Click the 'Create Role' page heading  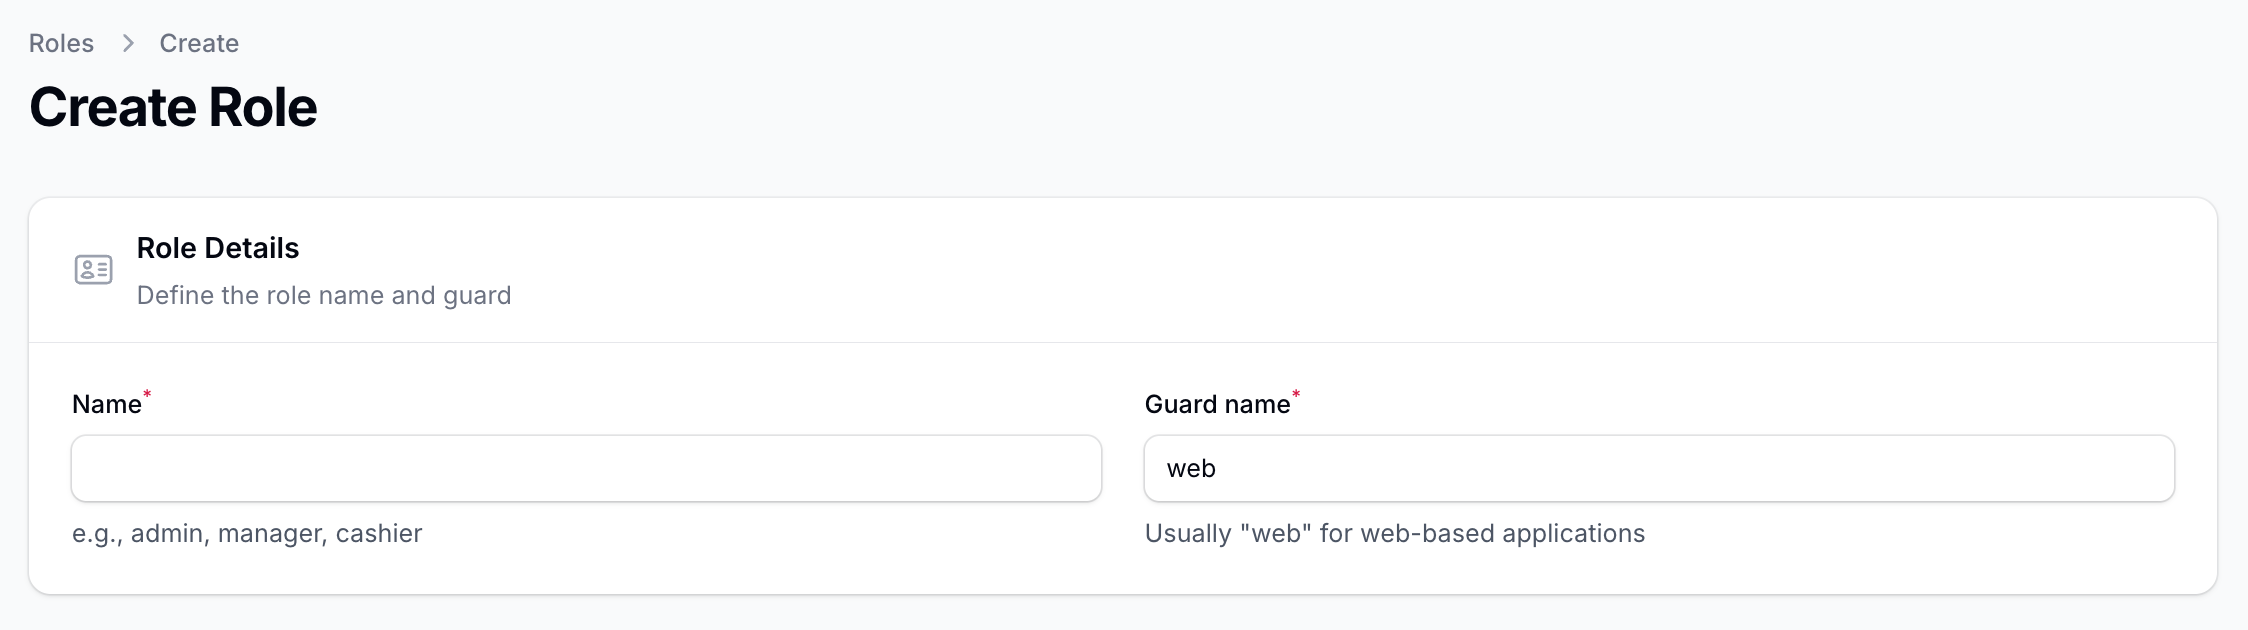tap(173, 107)
